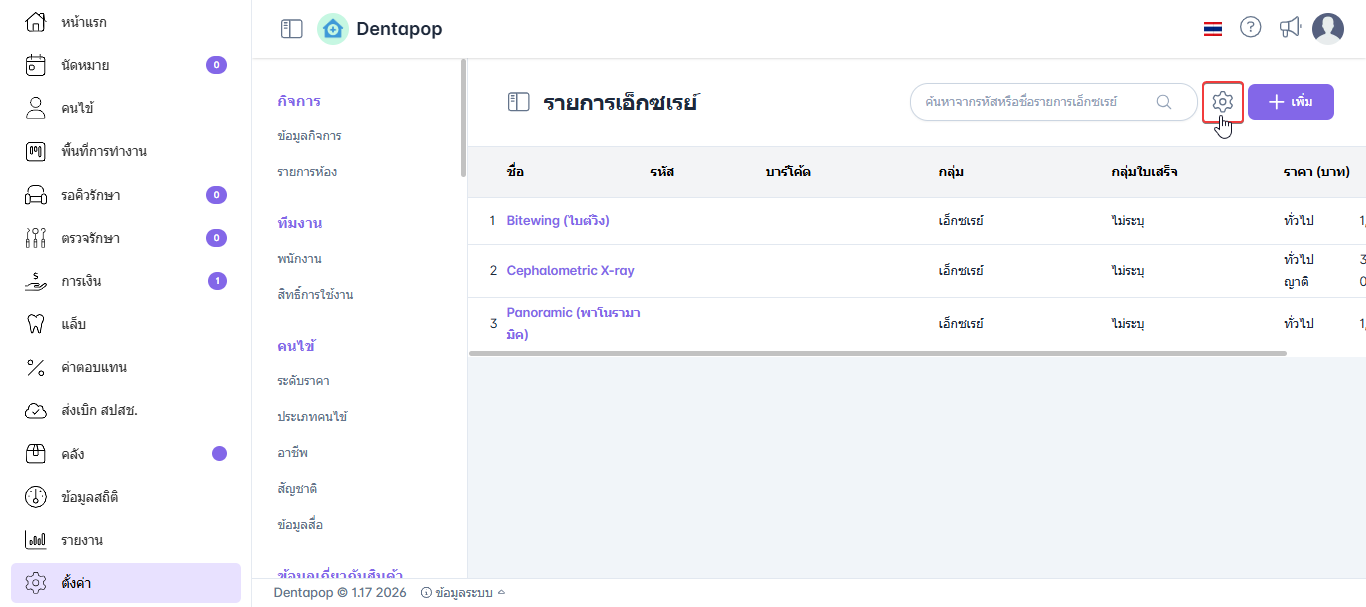Select ตั้งค่า settings in sidebar
Viewport: 1366px width, 607px height.
click(x=76, y=583)
